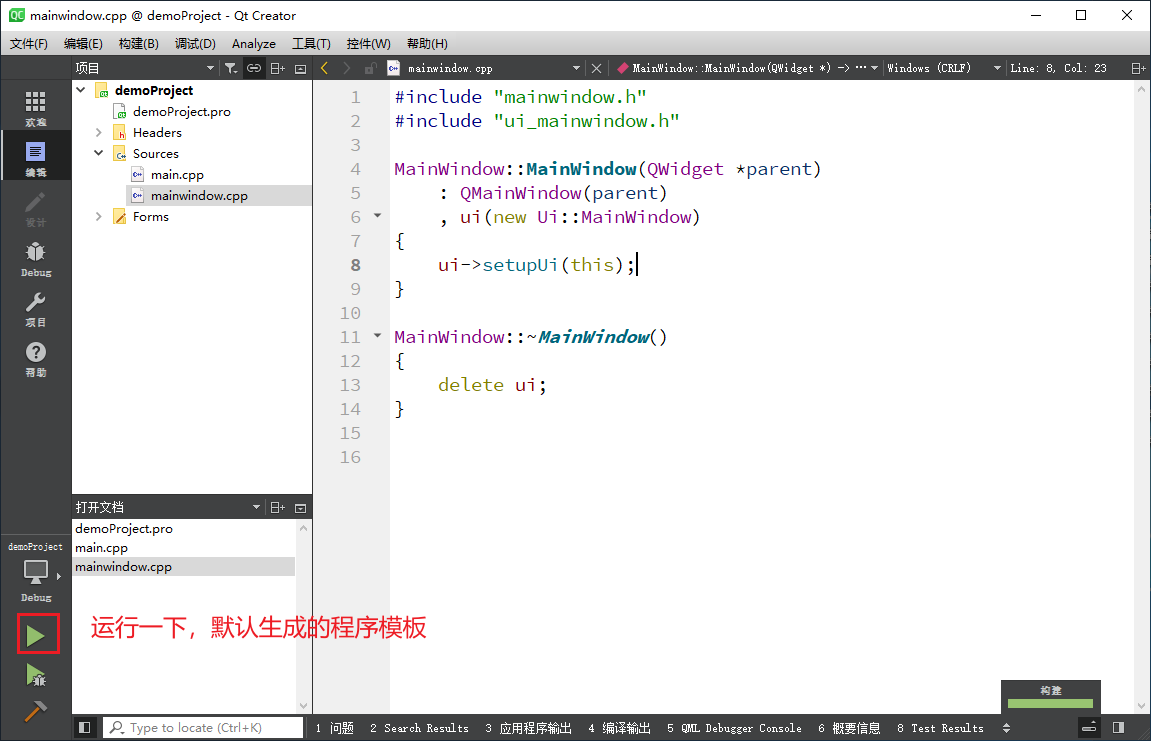Open the 调试(D) menu
This screenshot has width=1151, height=741.
point(195,43)
